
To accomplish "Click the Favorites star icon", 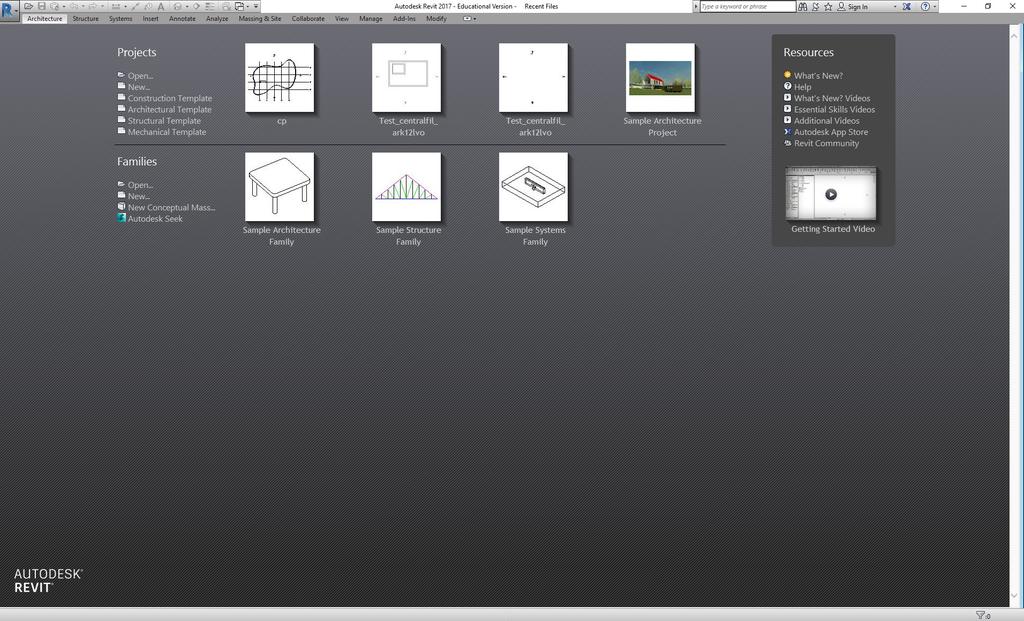I will pos(828,7).
